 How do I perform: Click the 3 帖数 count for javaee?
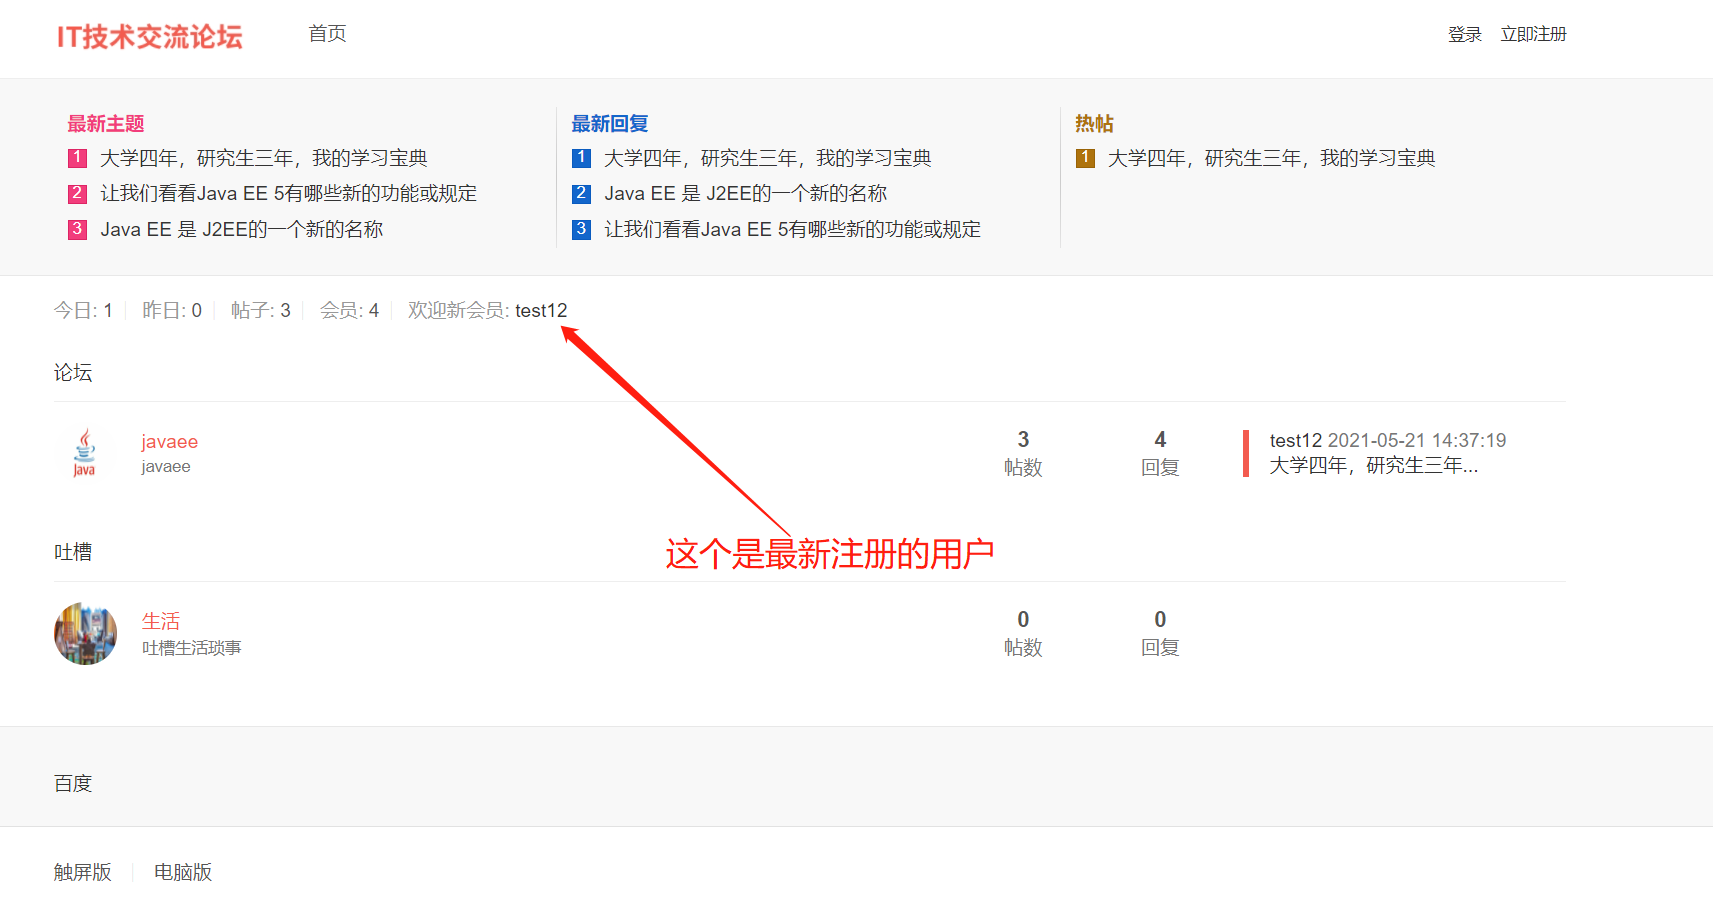1023,453
